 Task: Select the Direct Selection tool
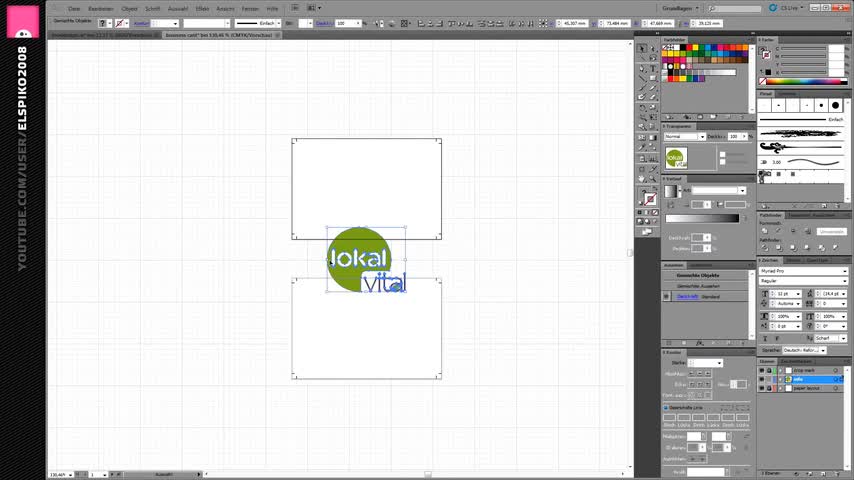(x=652, y=48)
